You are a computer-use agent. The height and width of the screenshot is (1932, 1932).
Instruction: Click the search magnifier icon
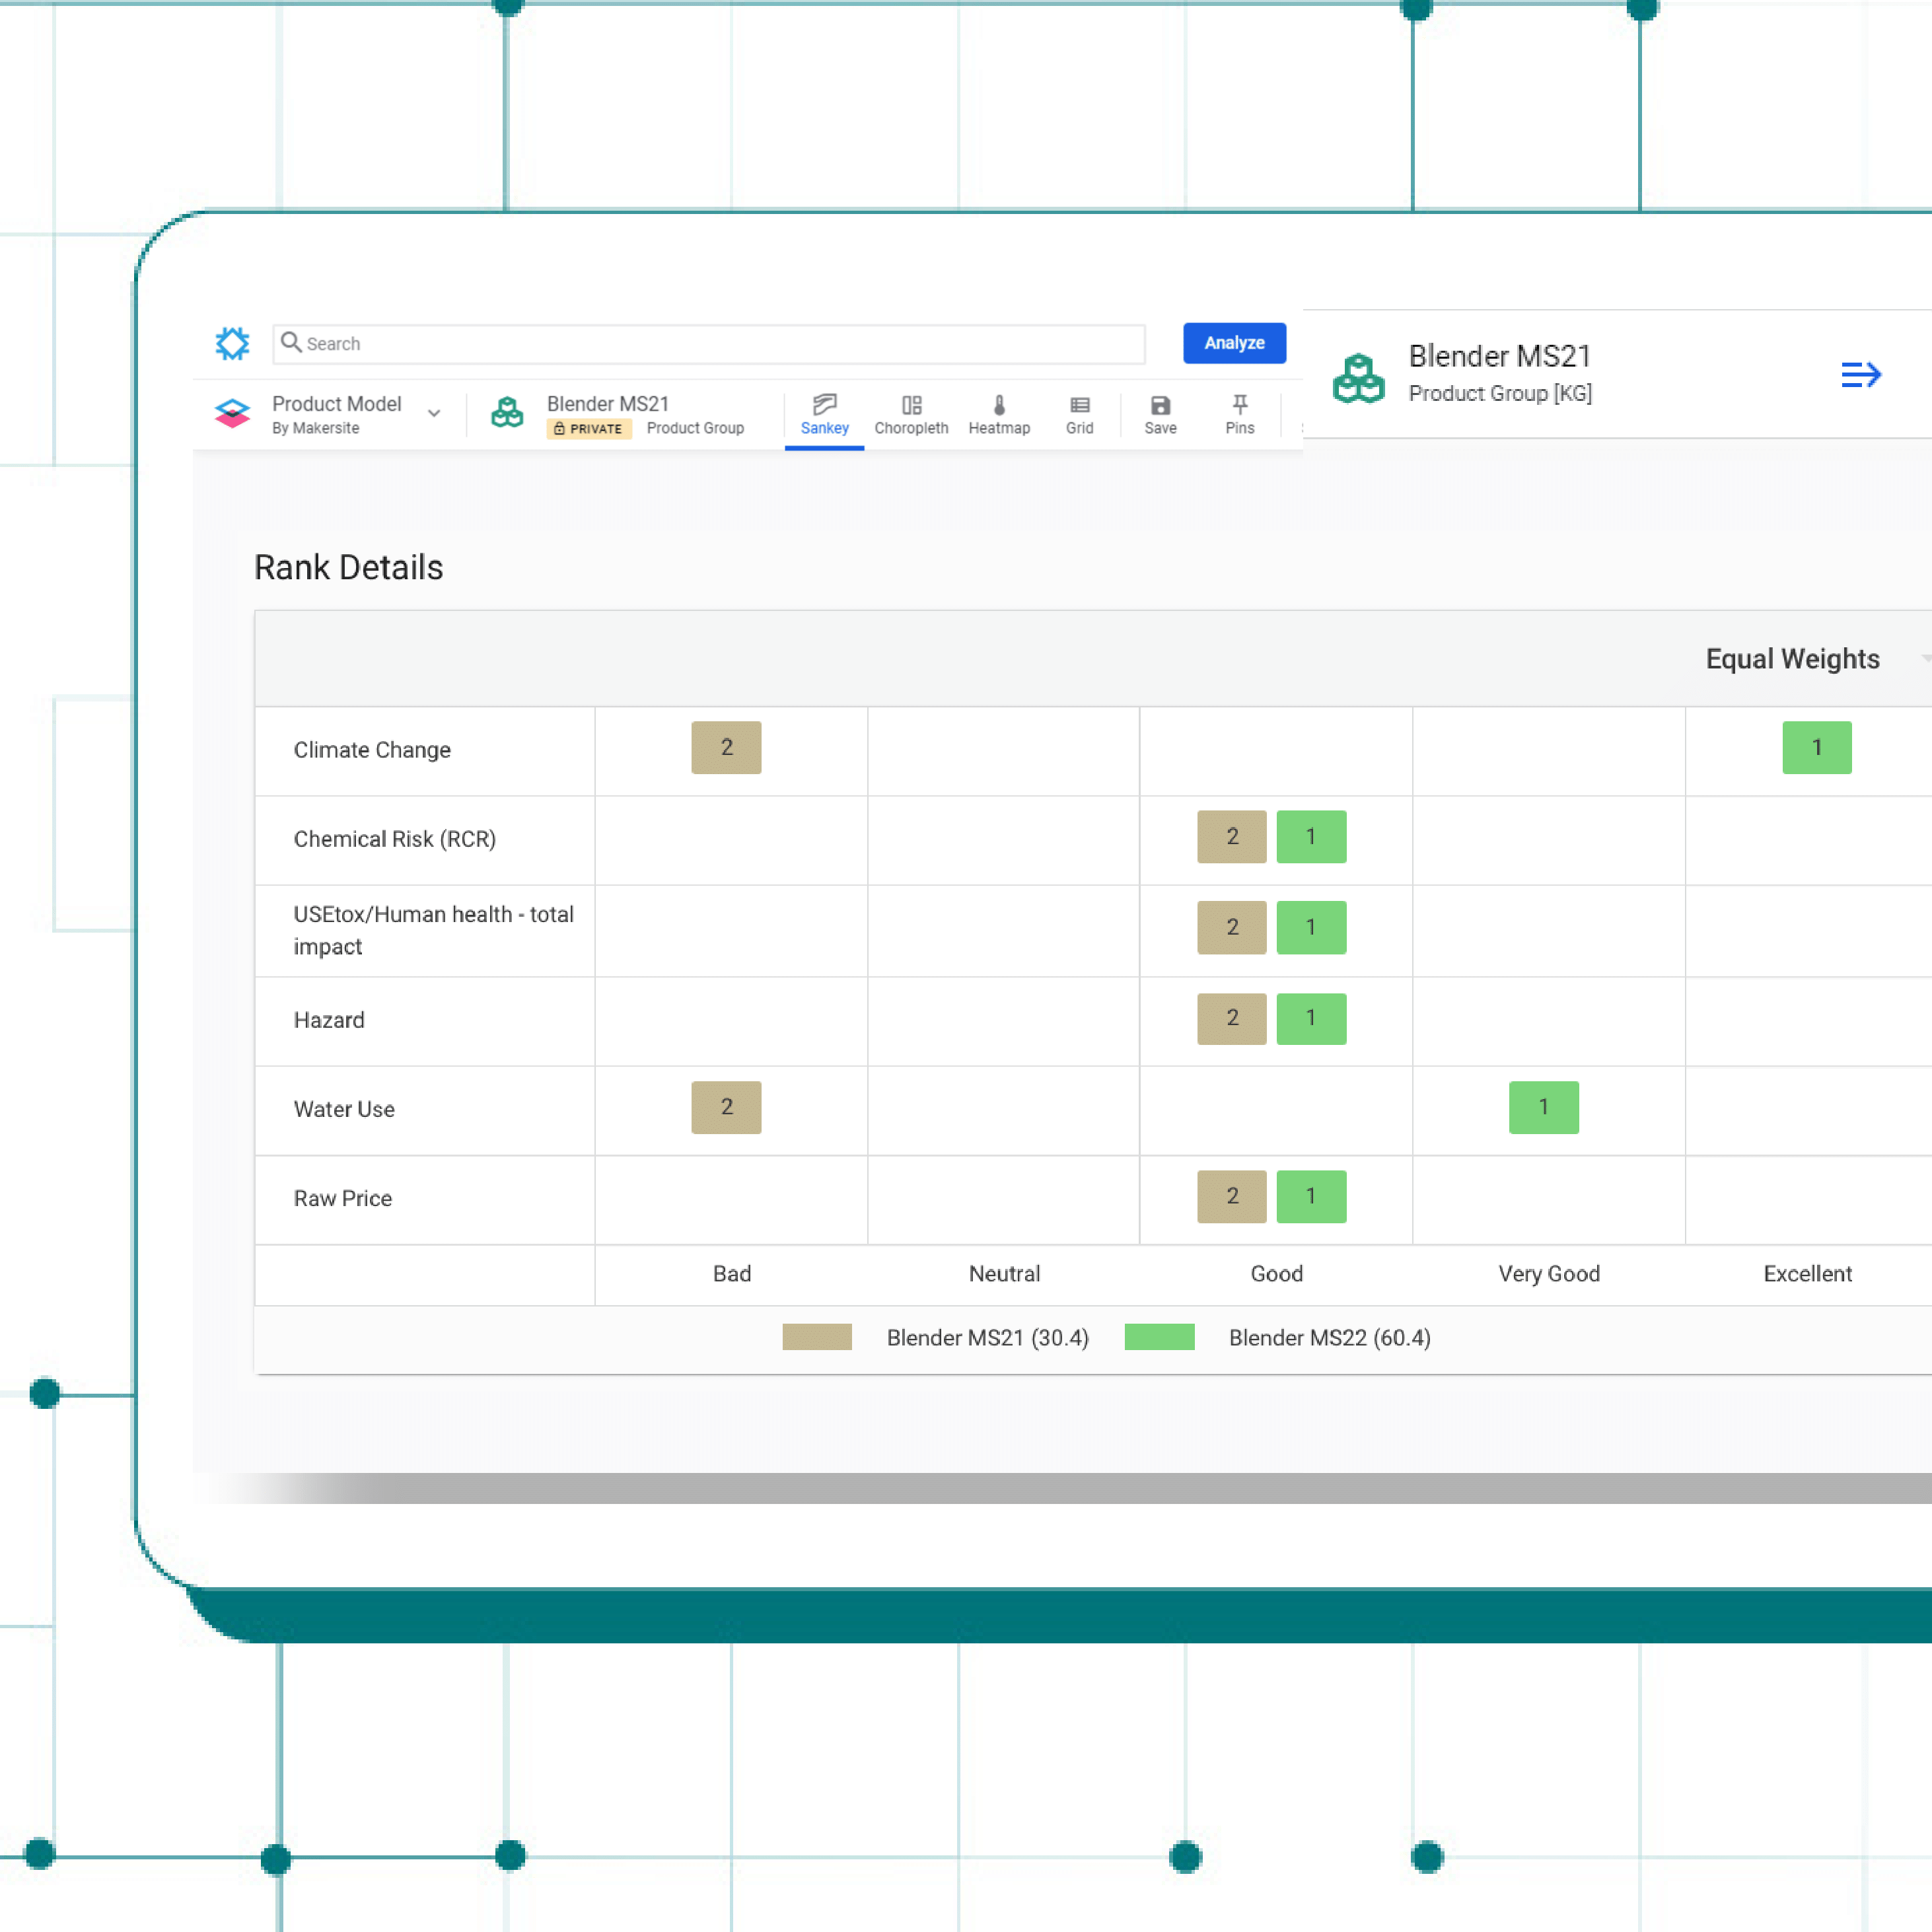pyautogui.click(x=291, y=342)
